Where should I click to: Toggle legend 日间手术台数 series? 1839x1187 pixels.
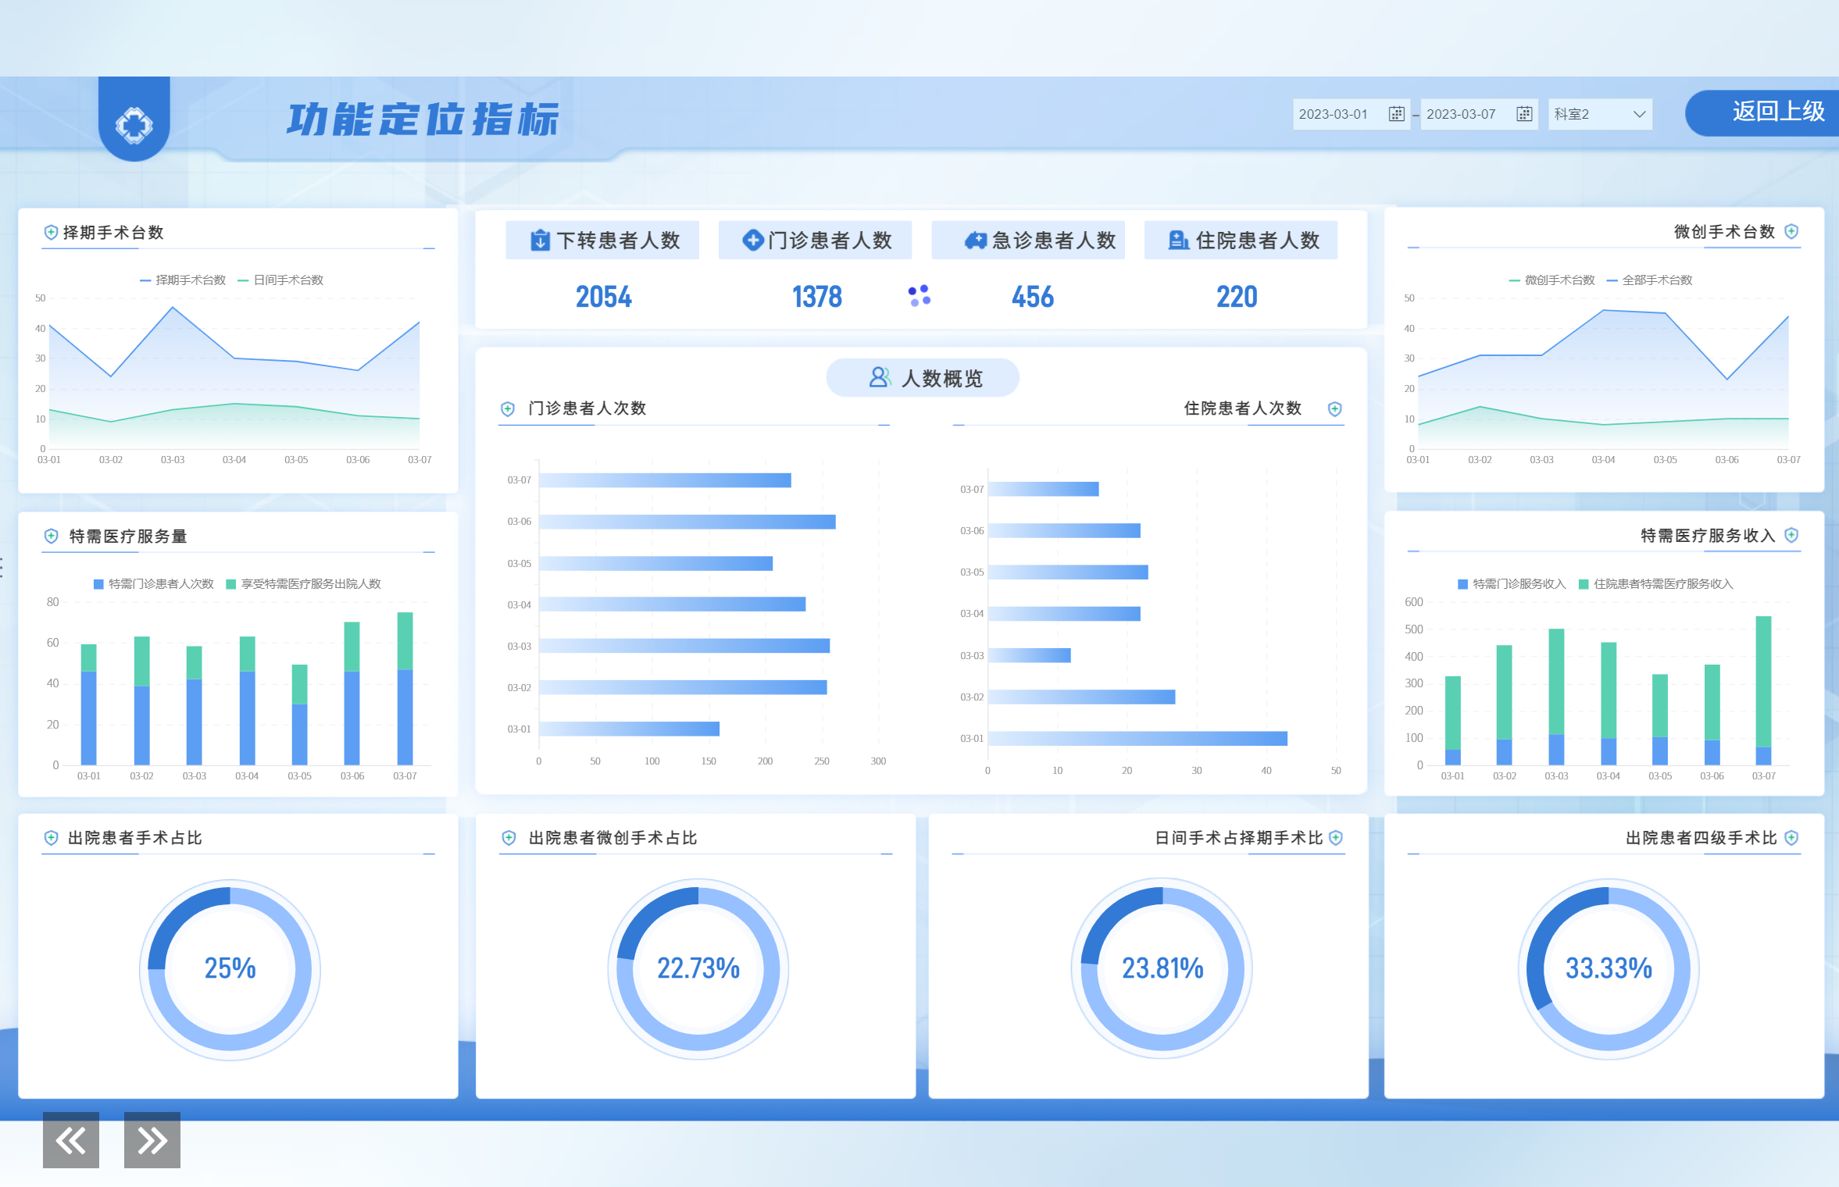[281, 280]
